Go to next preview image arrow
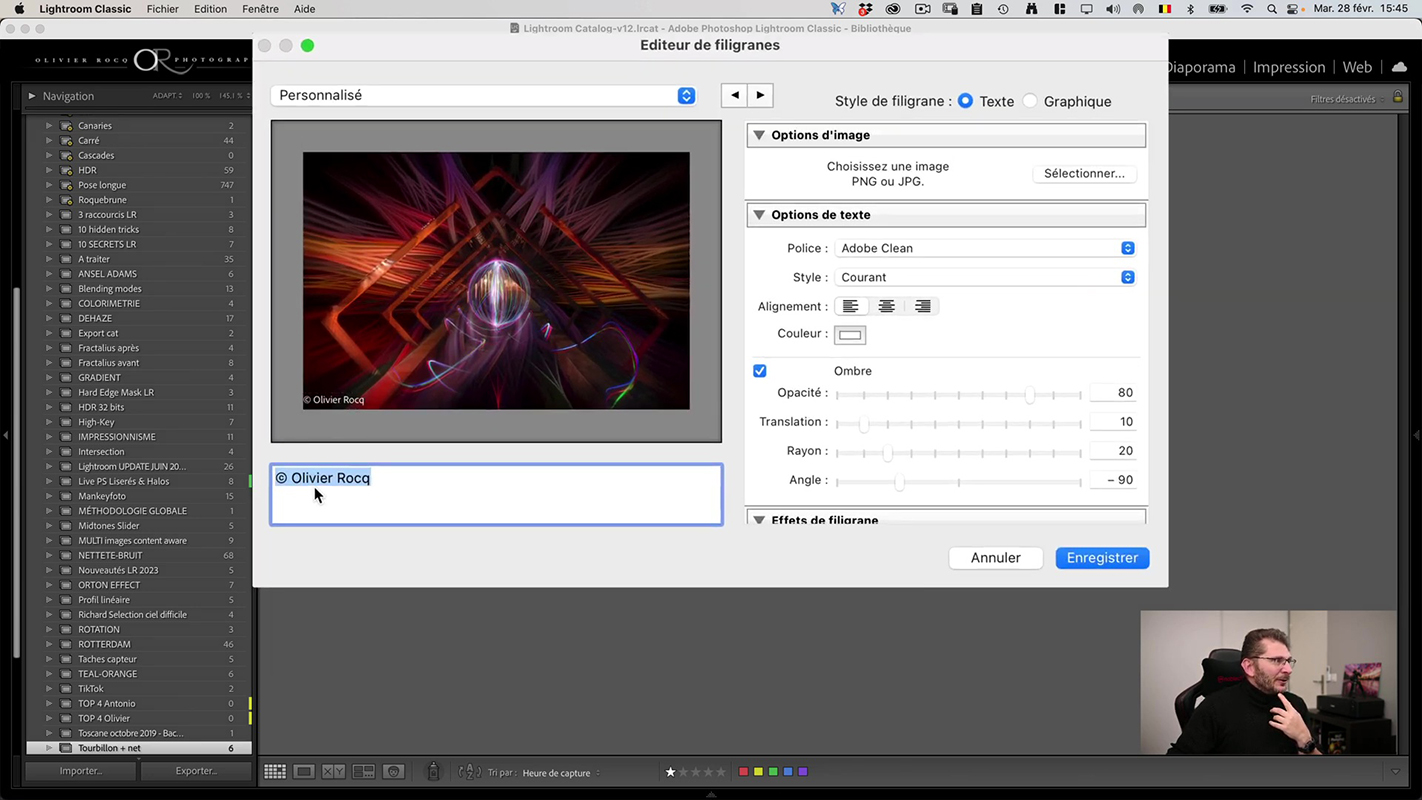Viewport: 1422px width, 800px height. tap(760, 95)
